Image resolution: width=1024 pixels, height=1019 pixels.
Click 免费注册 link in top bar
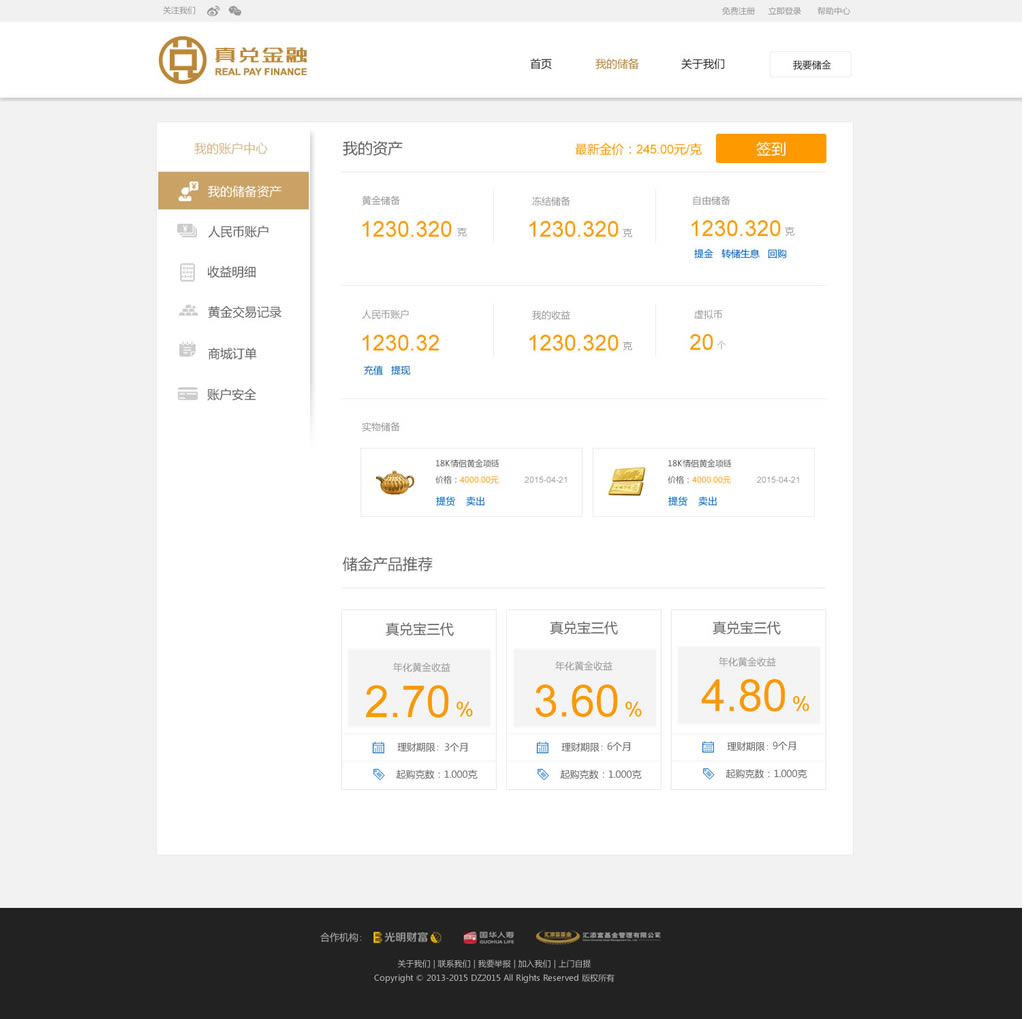(738, 11)
